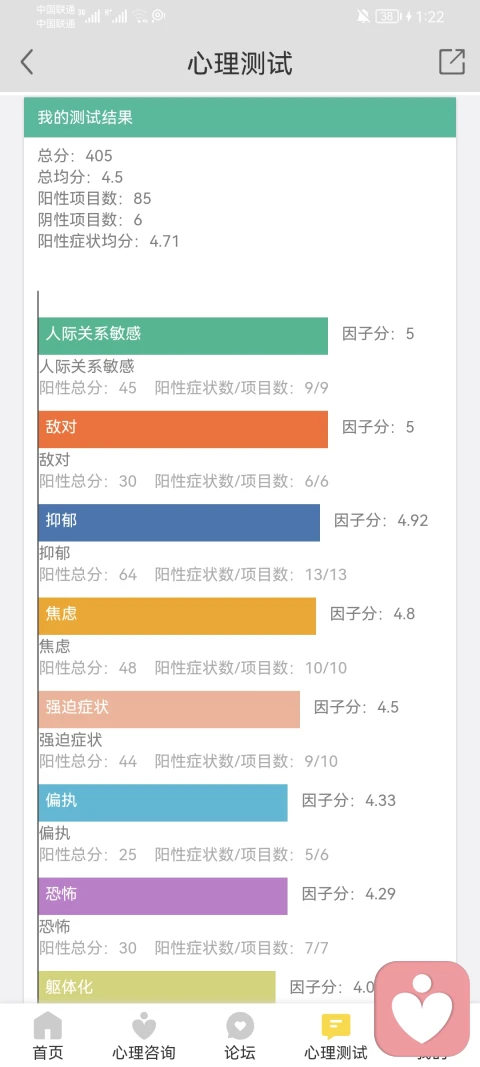This screenshot has width=480, height=1067.
Task: Tap the back arrow icon
Action: click(x=27, y=62)
